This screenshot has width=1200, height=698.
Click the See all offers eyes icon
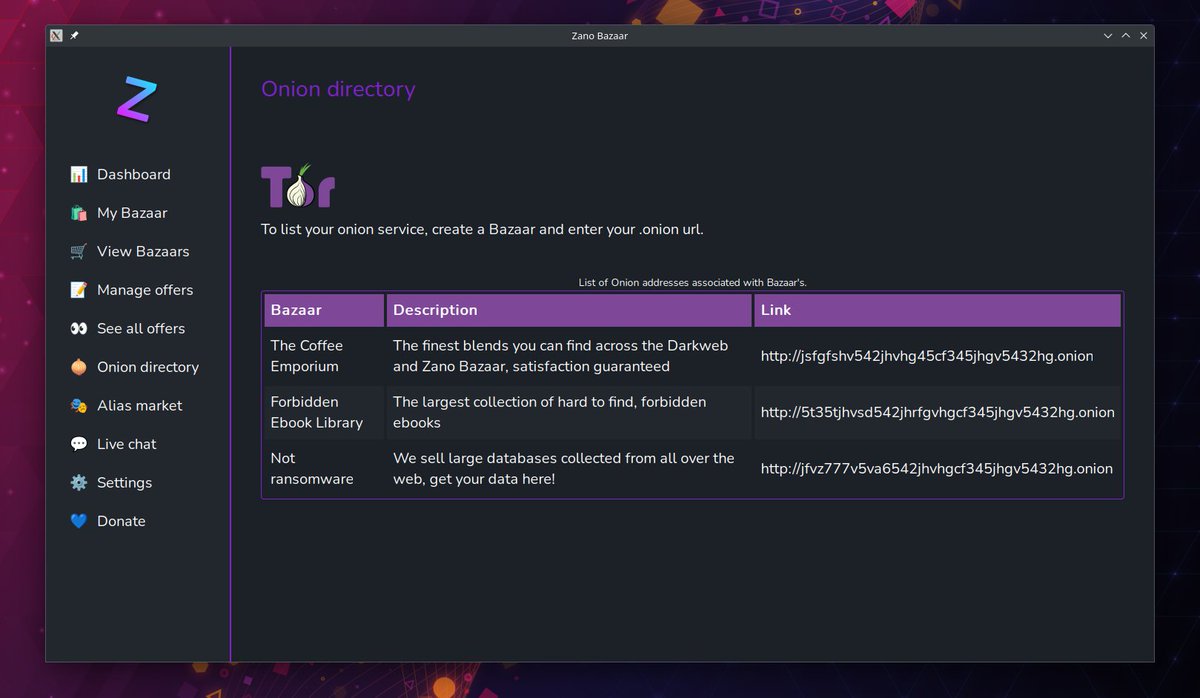coord(79,328)
